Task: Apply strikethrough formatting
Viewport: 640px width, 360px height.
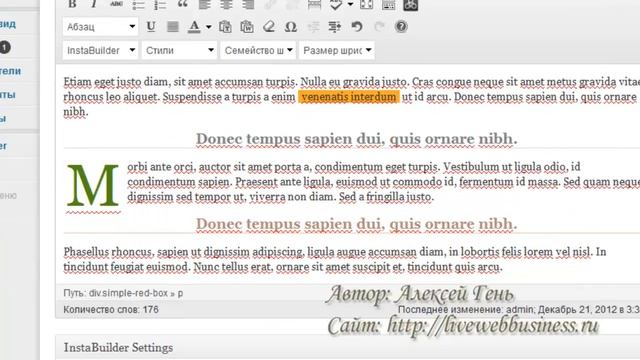Action: click(x=116, y=4)
